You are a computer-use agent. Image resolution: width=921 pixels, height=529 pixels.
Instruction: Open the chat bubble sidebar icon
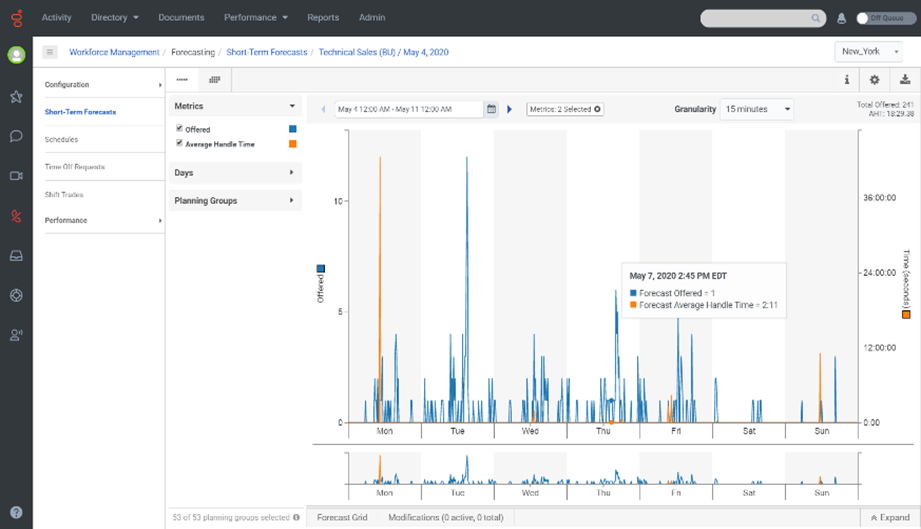[16, 136]
